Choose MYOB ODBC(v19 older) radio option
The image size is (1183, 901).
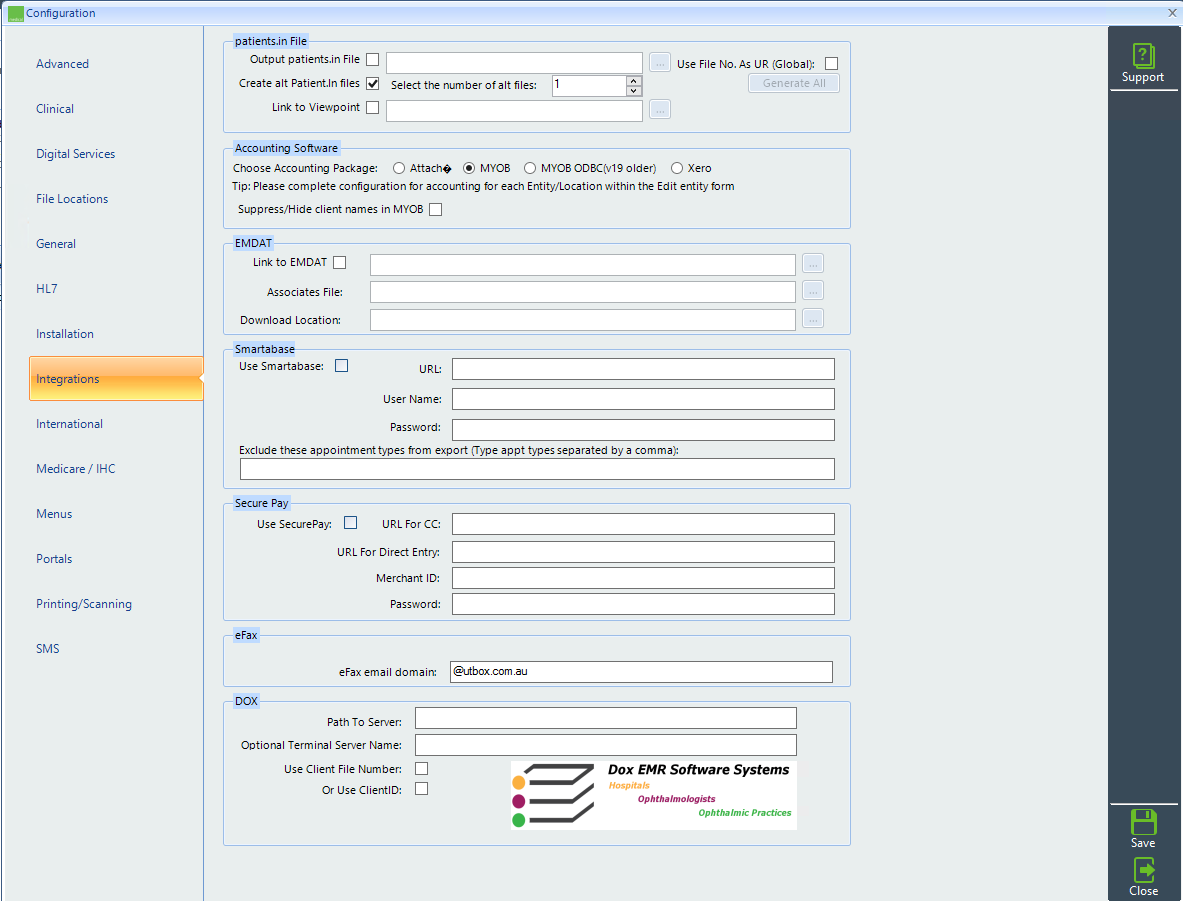point(530,168)
